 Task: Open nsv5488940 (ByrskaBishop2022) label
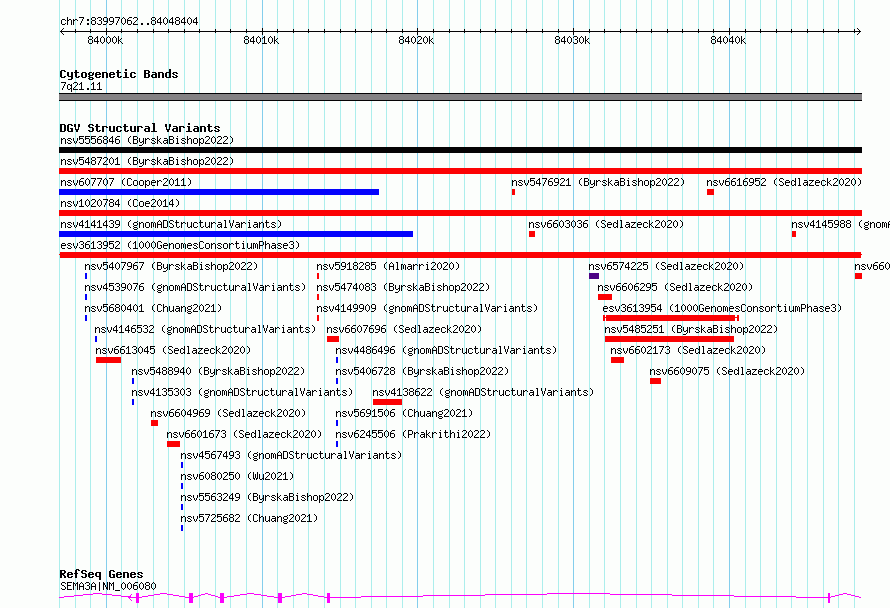218,371
